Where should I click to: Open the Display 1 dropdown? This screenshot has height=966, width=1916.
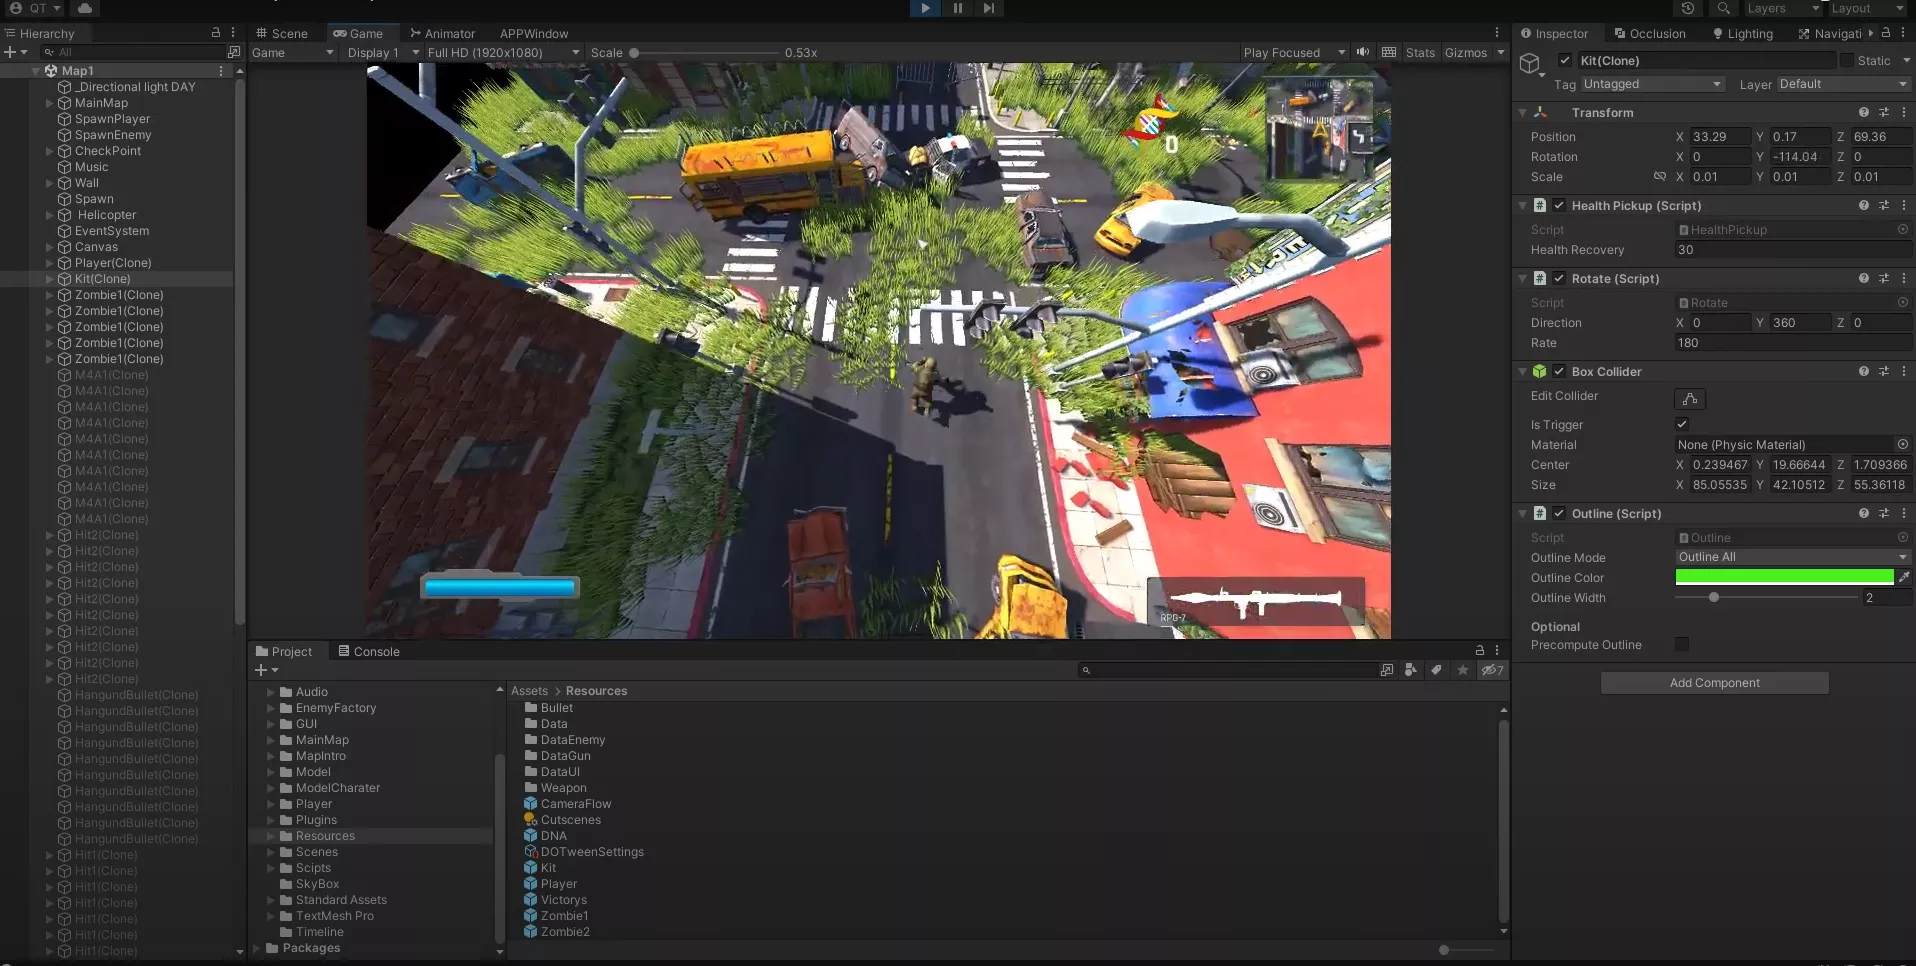pyautogui.click(x=382, y=52)
